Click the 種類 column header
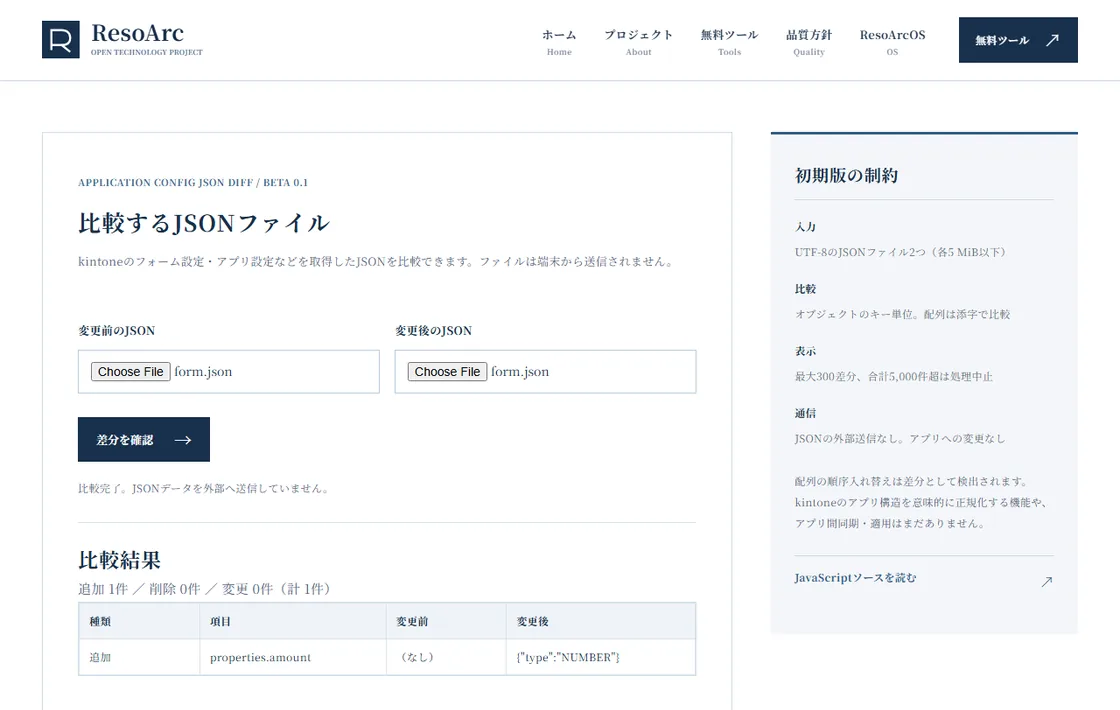 139,621
